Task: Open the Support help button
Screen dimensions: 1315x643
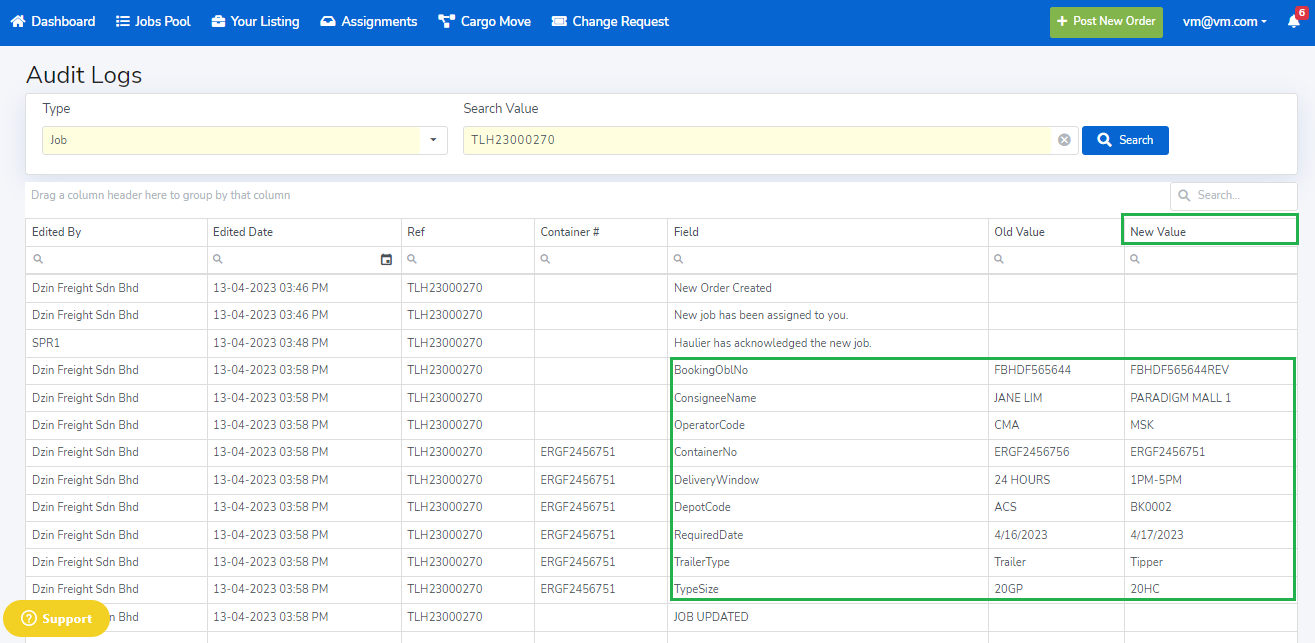Action: click(x=56, y=619)
